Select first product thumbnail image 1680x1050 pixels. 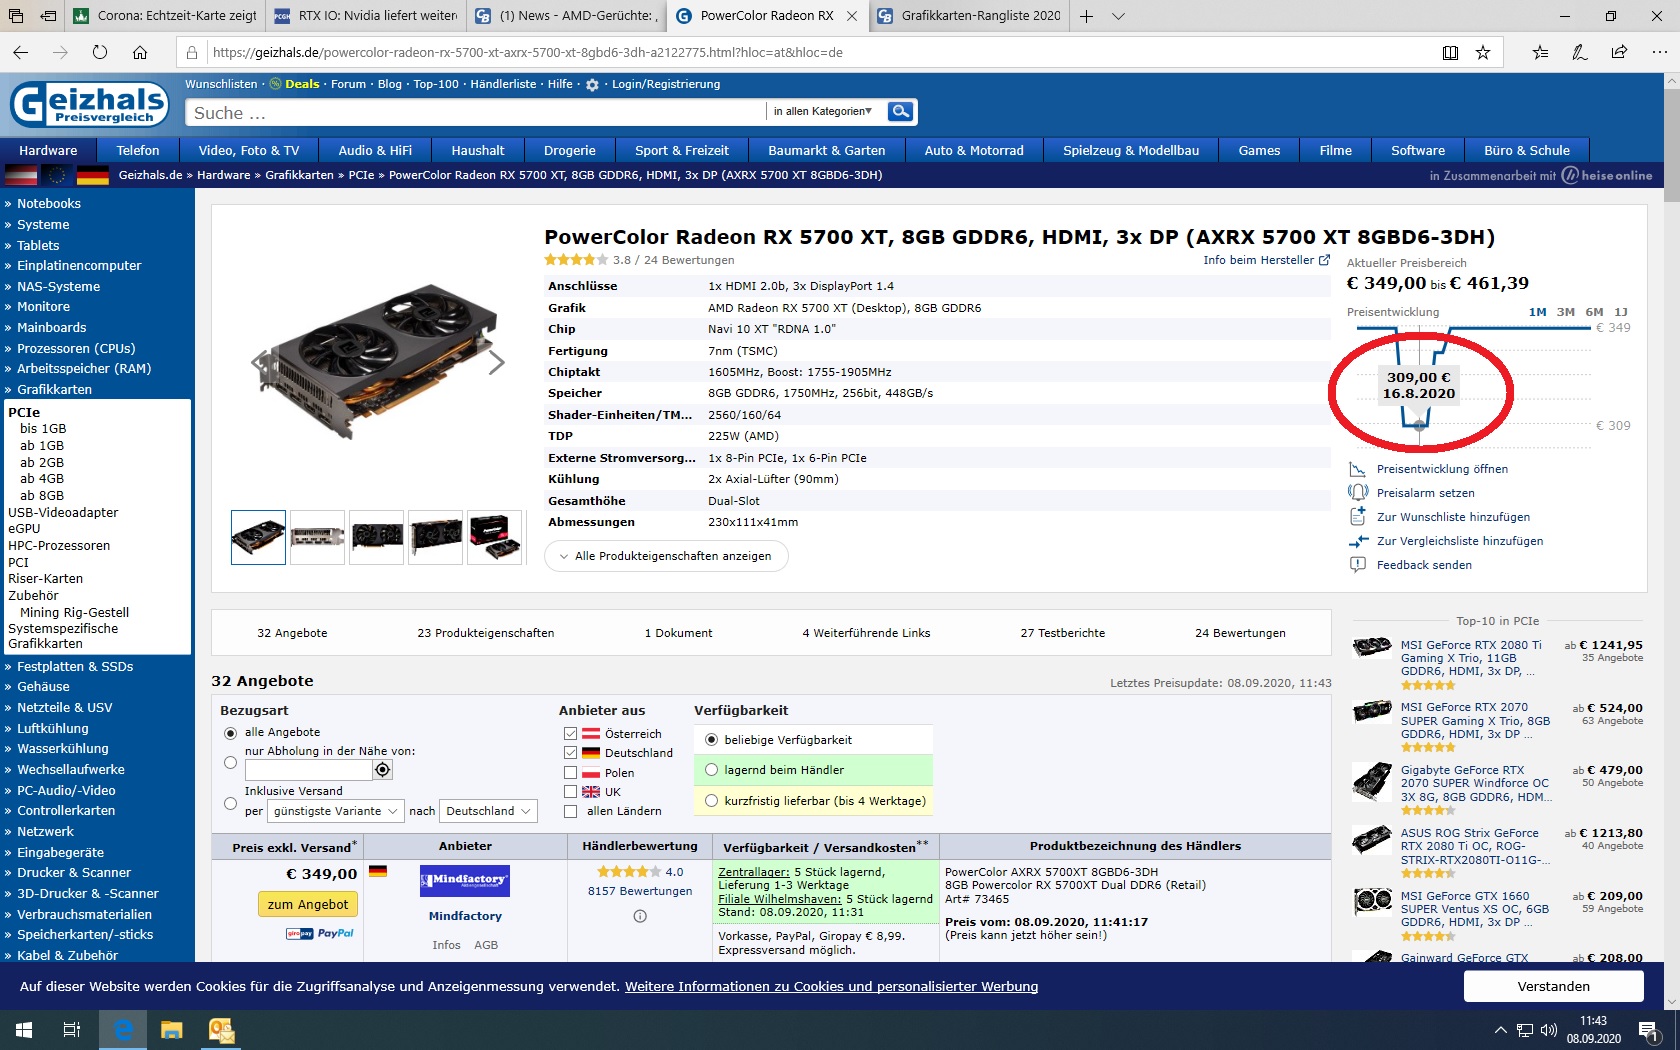tap(258, 537)
